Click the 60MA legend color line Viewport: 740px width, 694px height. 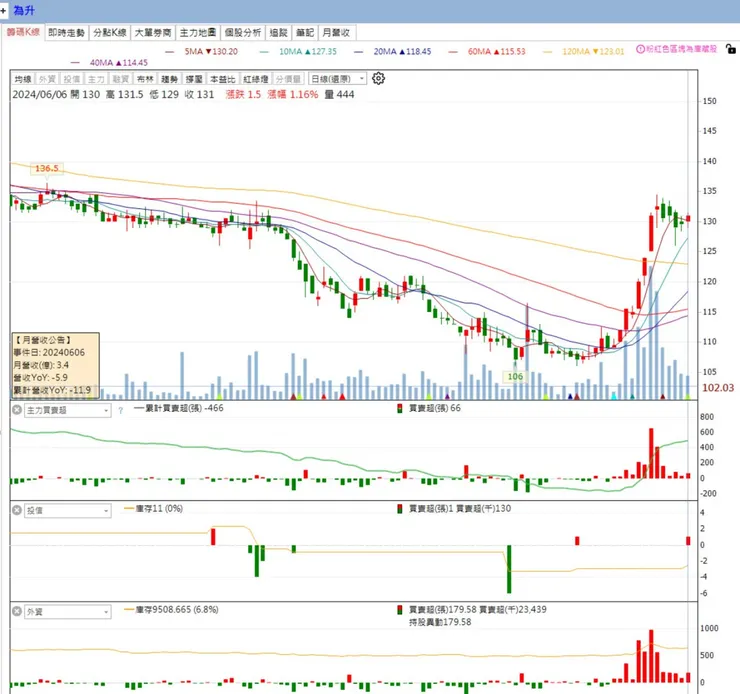453,51
